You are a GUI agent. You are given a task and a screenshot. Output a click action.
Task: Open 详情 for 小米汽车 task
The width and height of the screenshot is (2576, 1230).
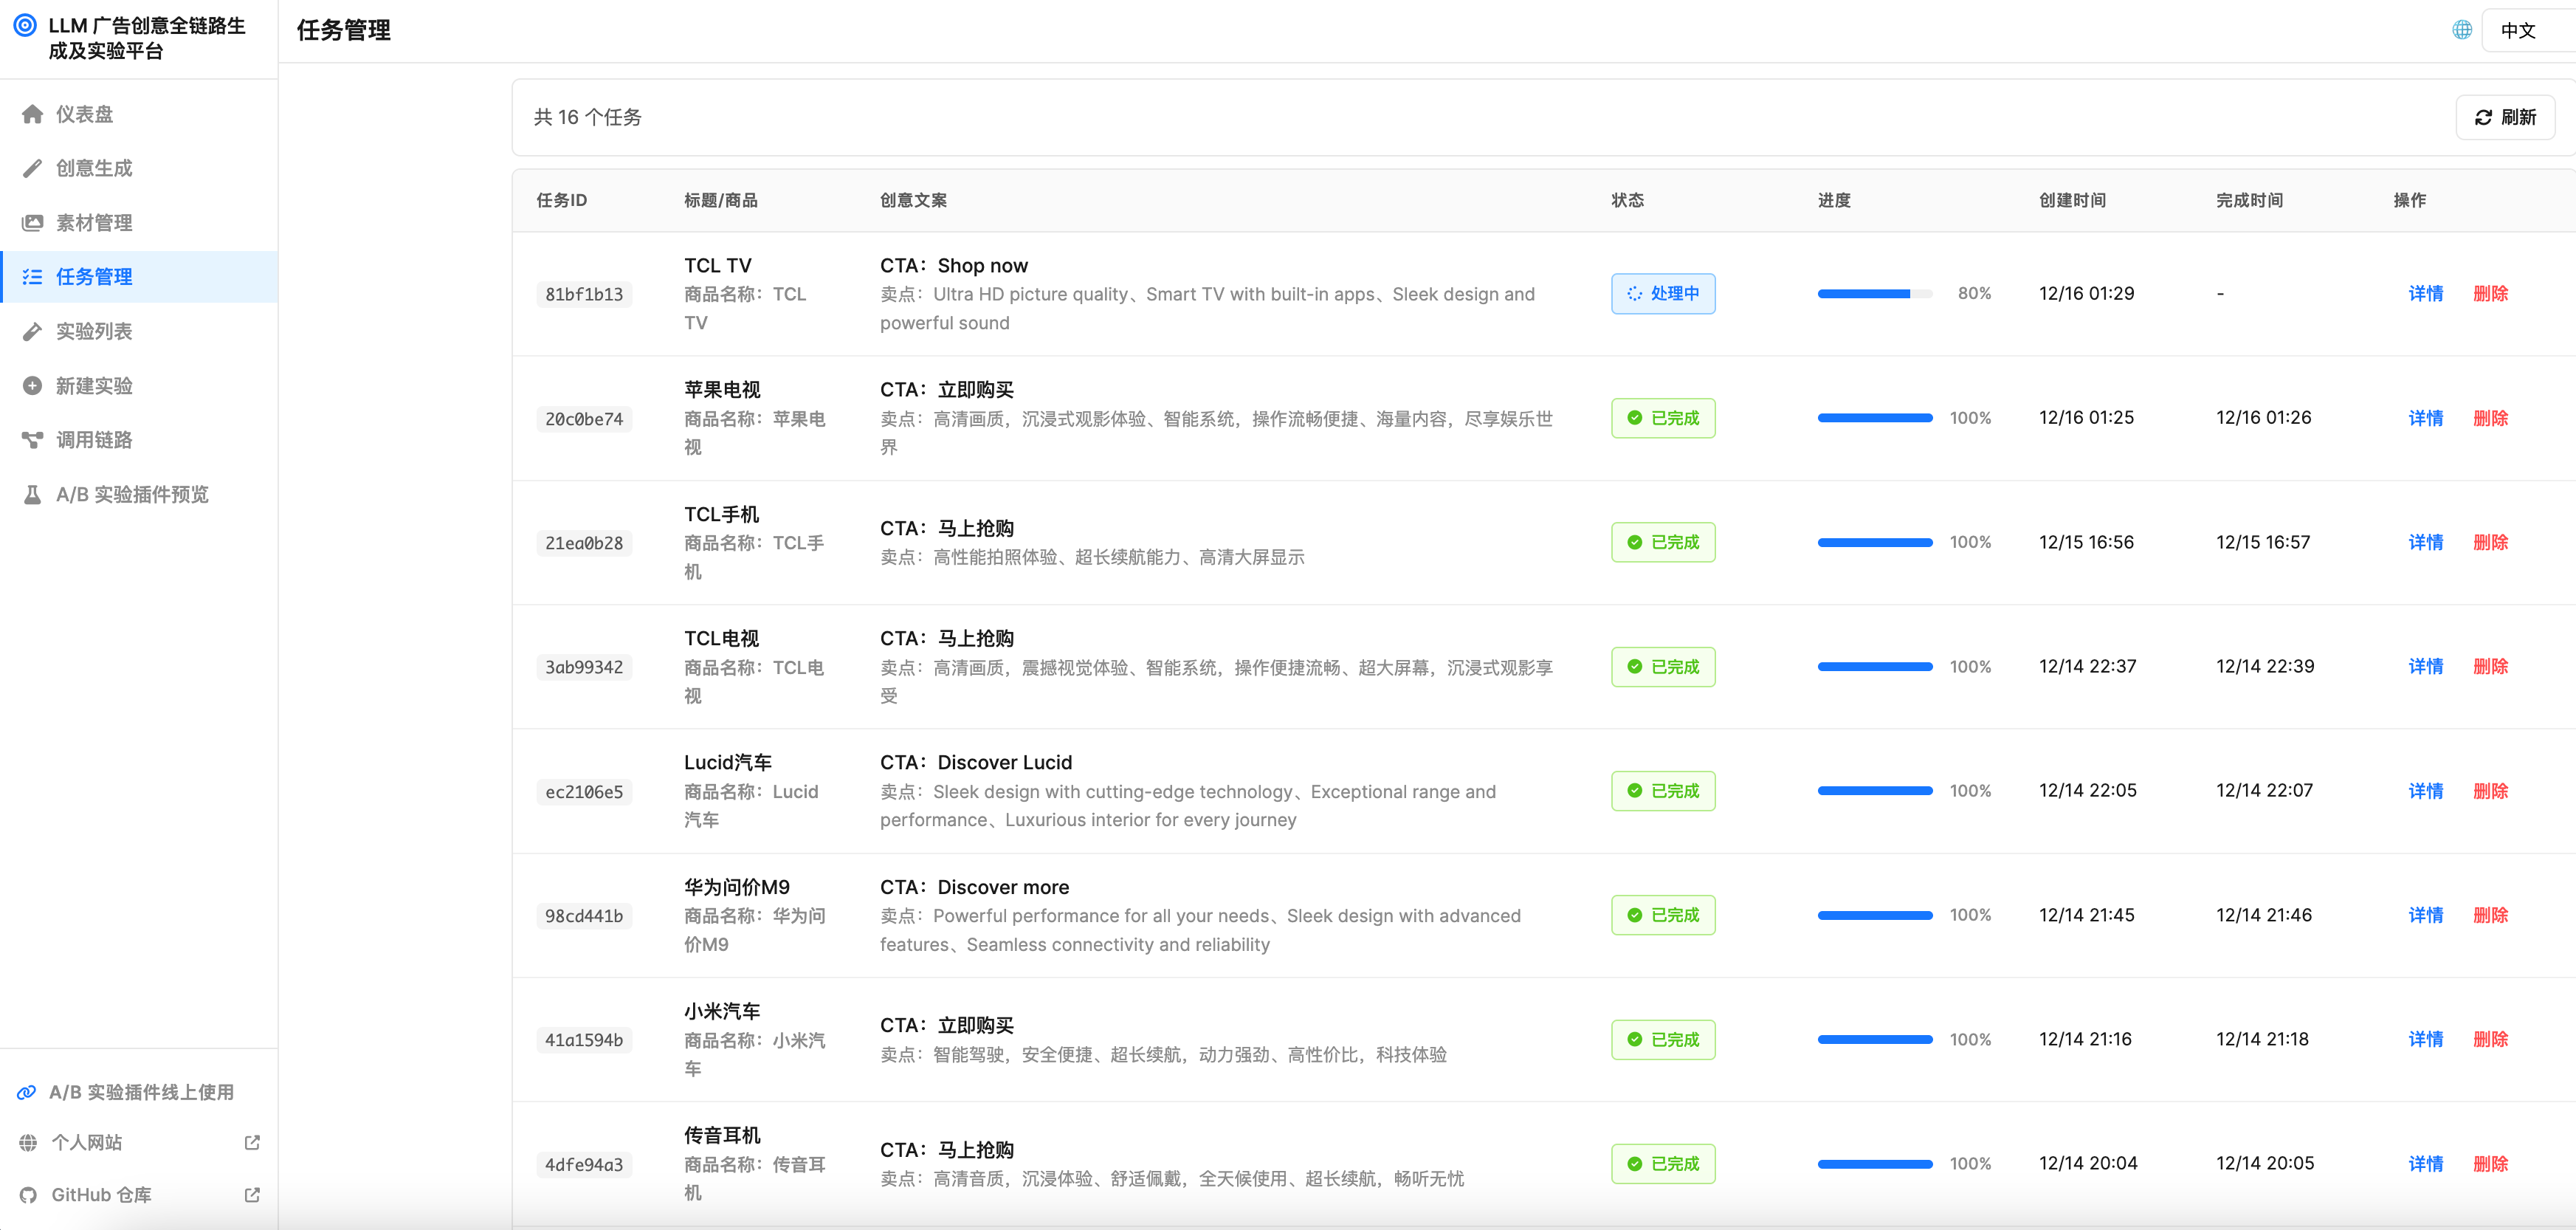point(2425,1039)
